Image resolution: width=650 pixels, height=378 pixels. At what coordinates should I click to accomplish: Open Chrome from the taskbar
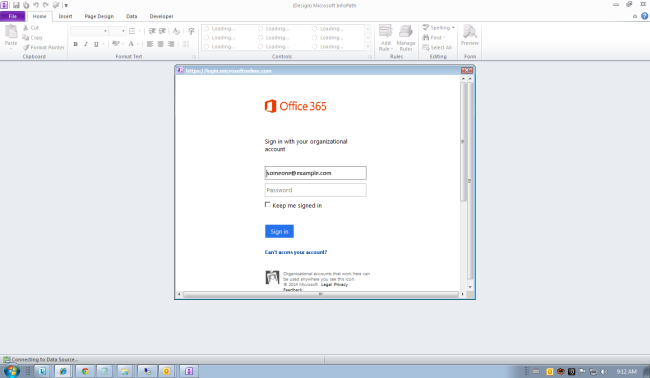(85, 371)
